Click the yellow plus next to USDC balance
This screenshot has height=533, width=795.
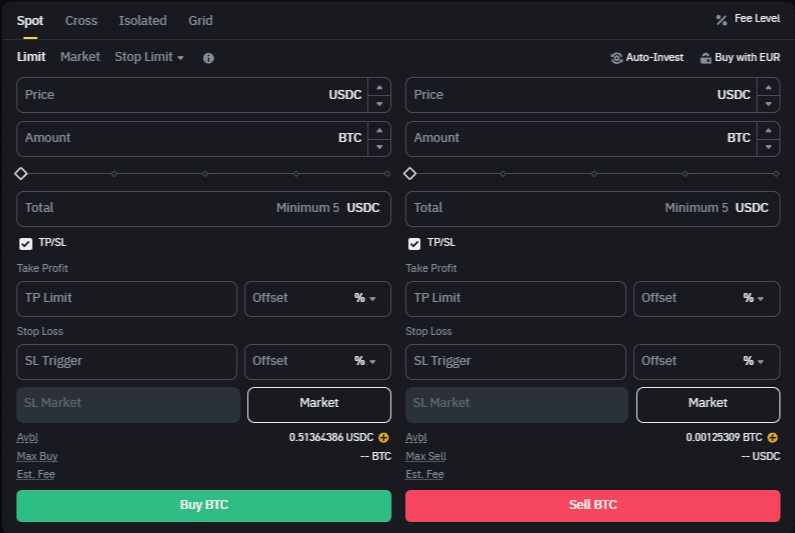click(x=384, y=438)
